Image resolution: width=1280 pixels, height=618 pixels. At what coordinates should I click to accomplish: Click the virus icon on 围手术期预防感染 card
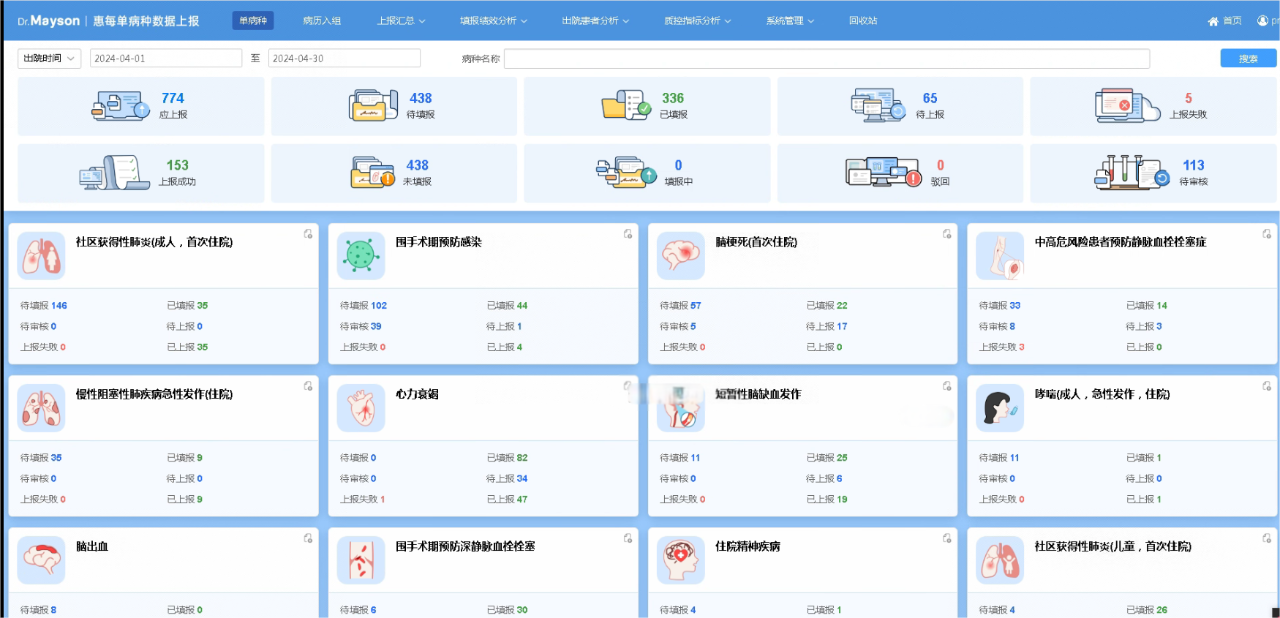pos(360,256)
